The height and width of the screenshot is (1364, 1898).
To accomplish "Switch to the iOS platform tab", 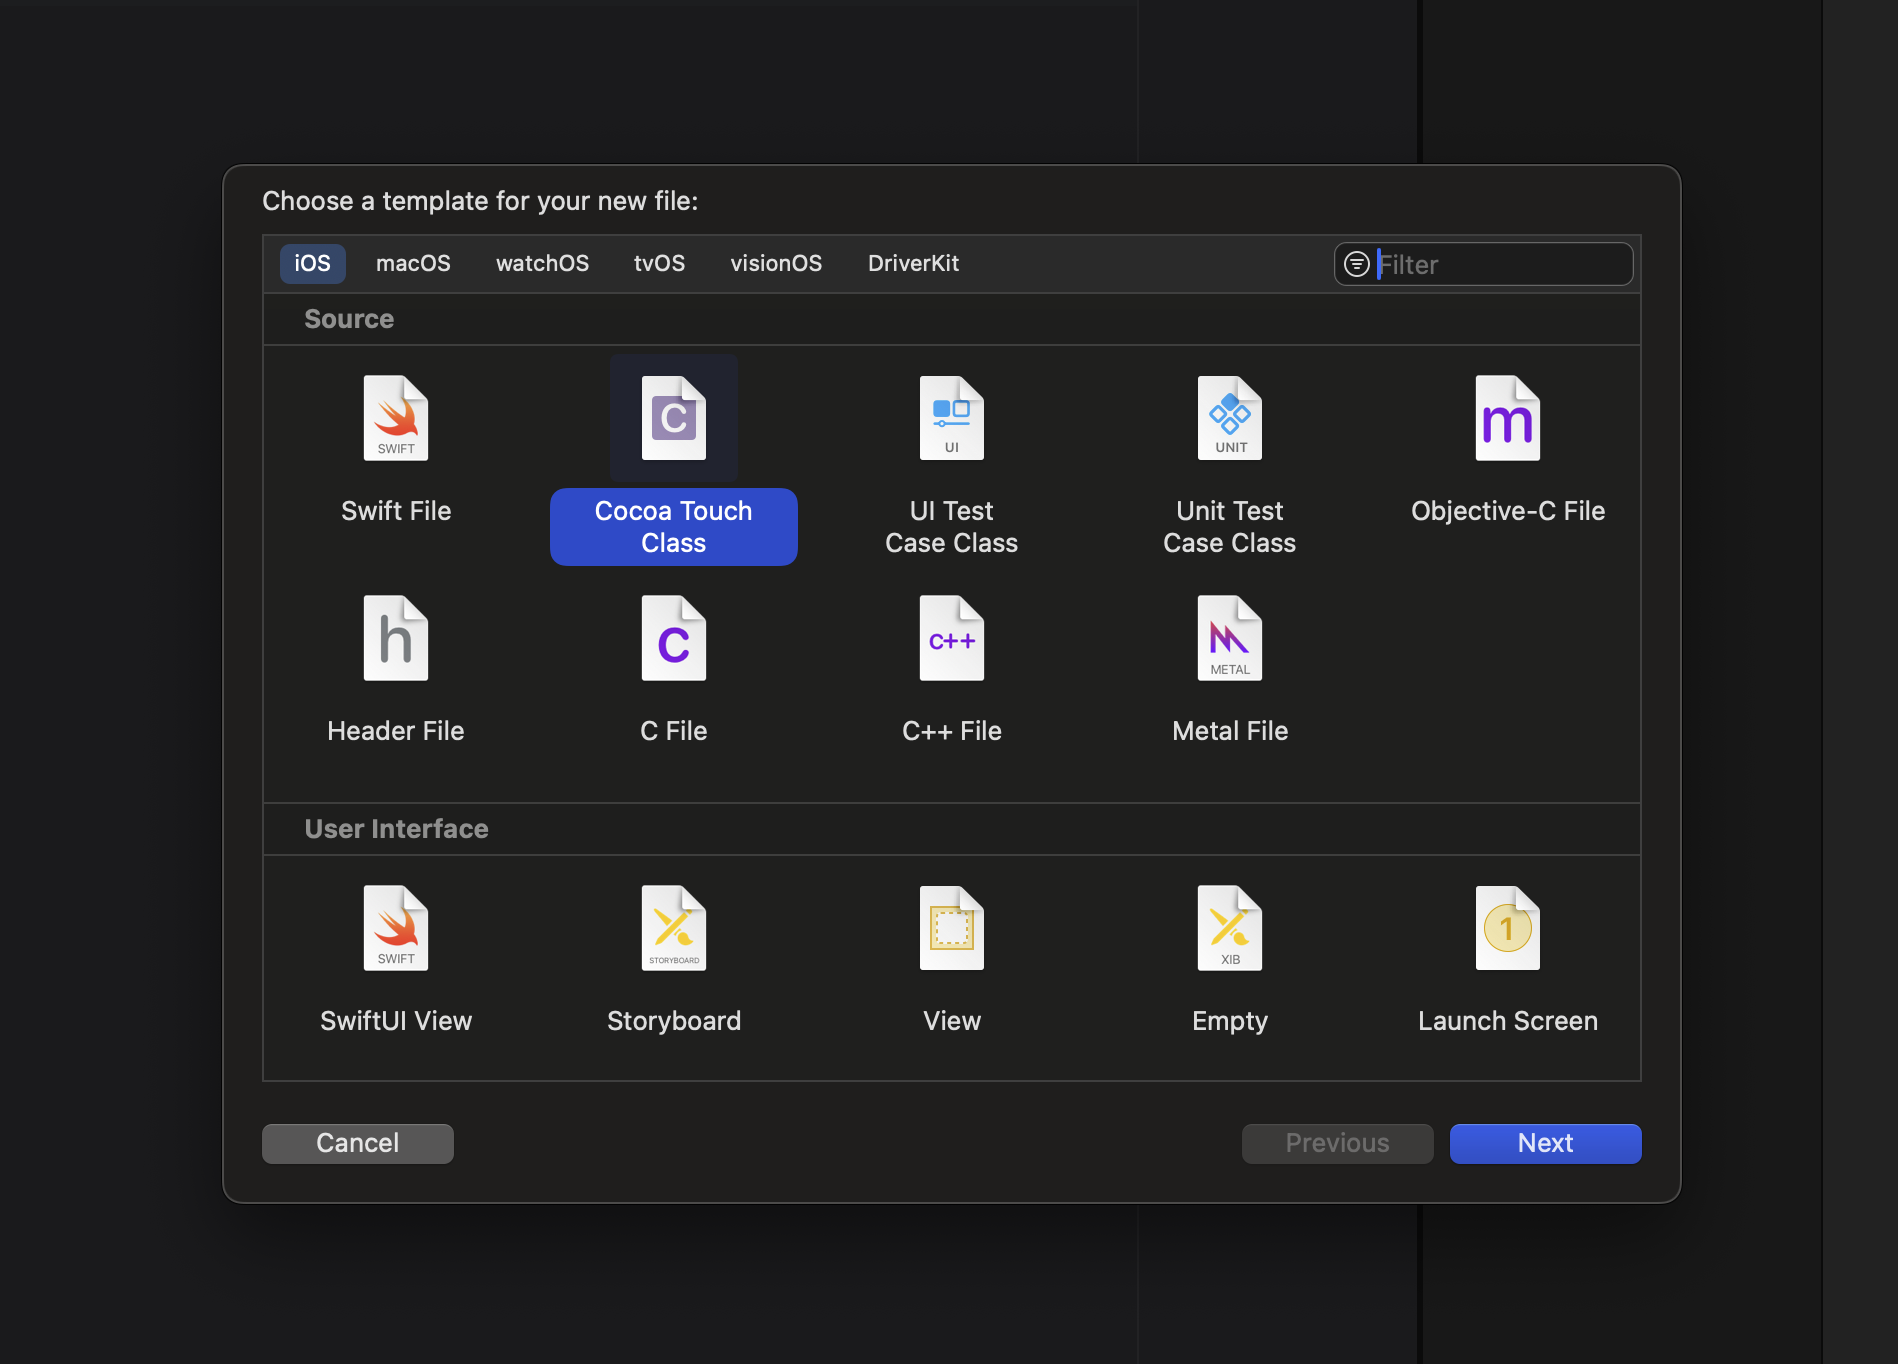I will coord(312,263).
